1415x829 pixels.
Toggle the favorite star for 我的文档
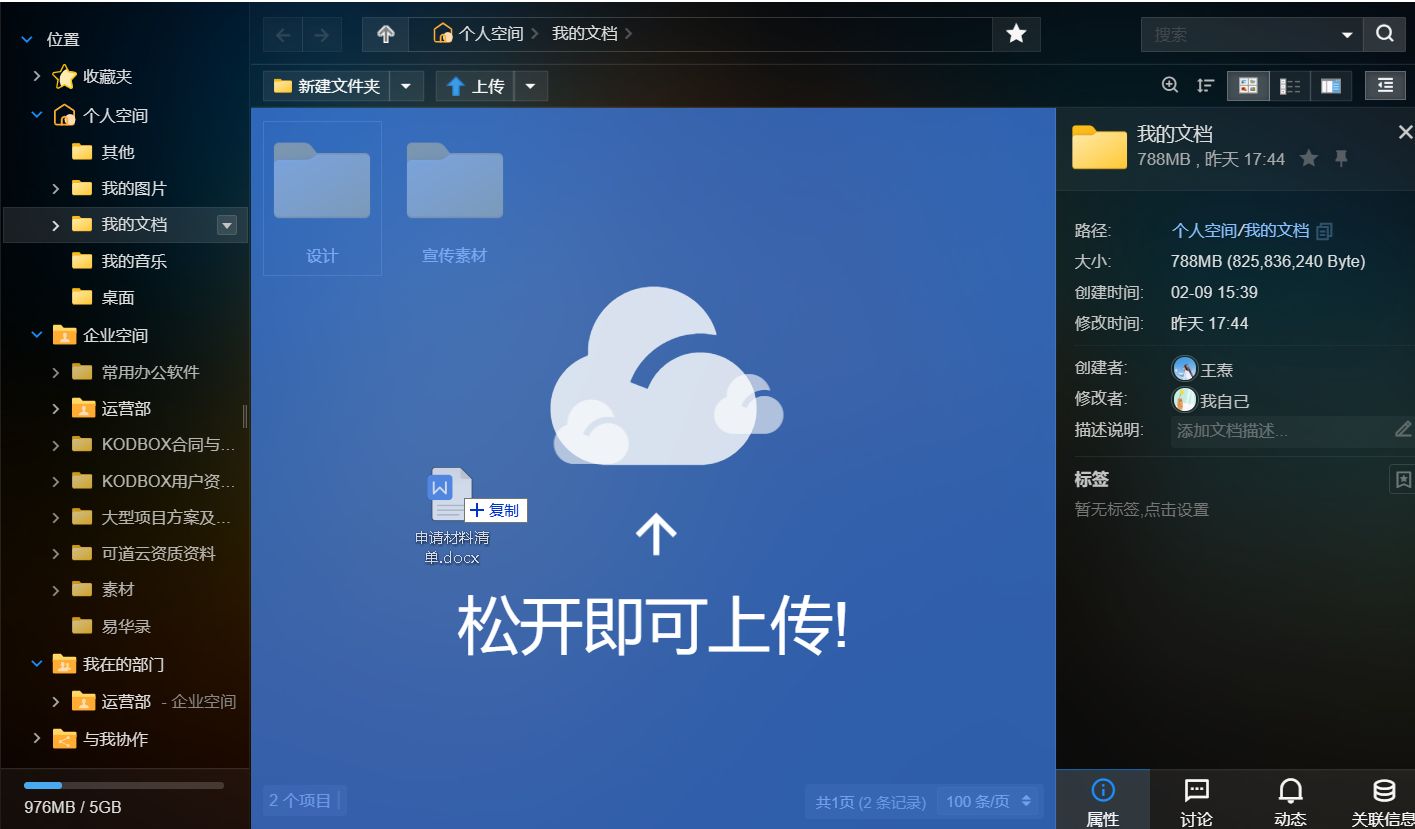pos(1309,158)
